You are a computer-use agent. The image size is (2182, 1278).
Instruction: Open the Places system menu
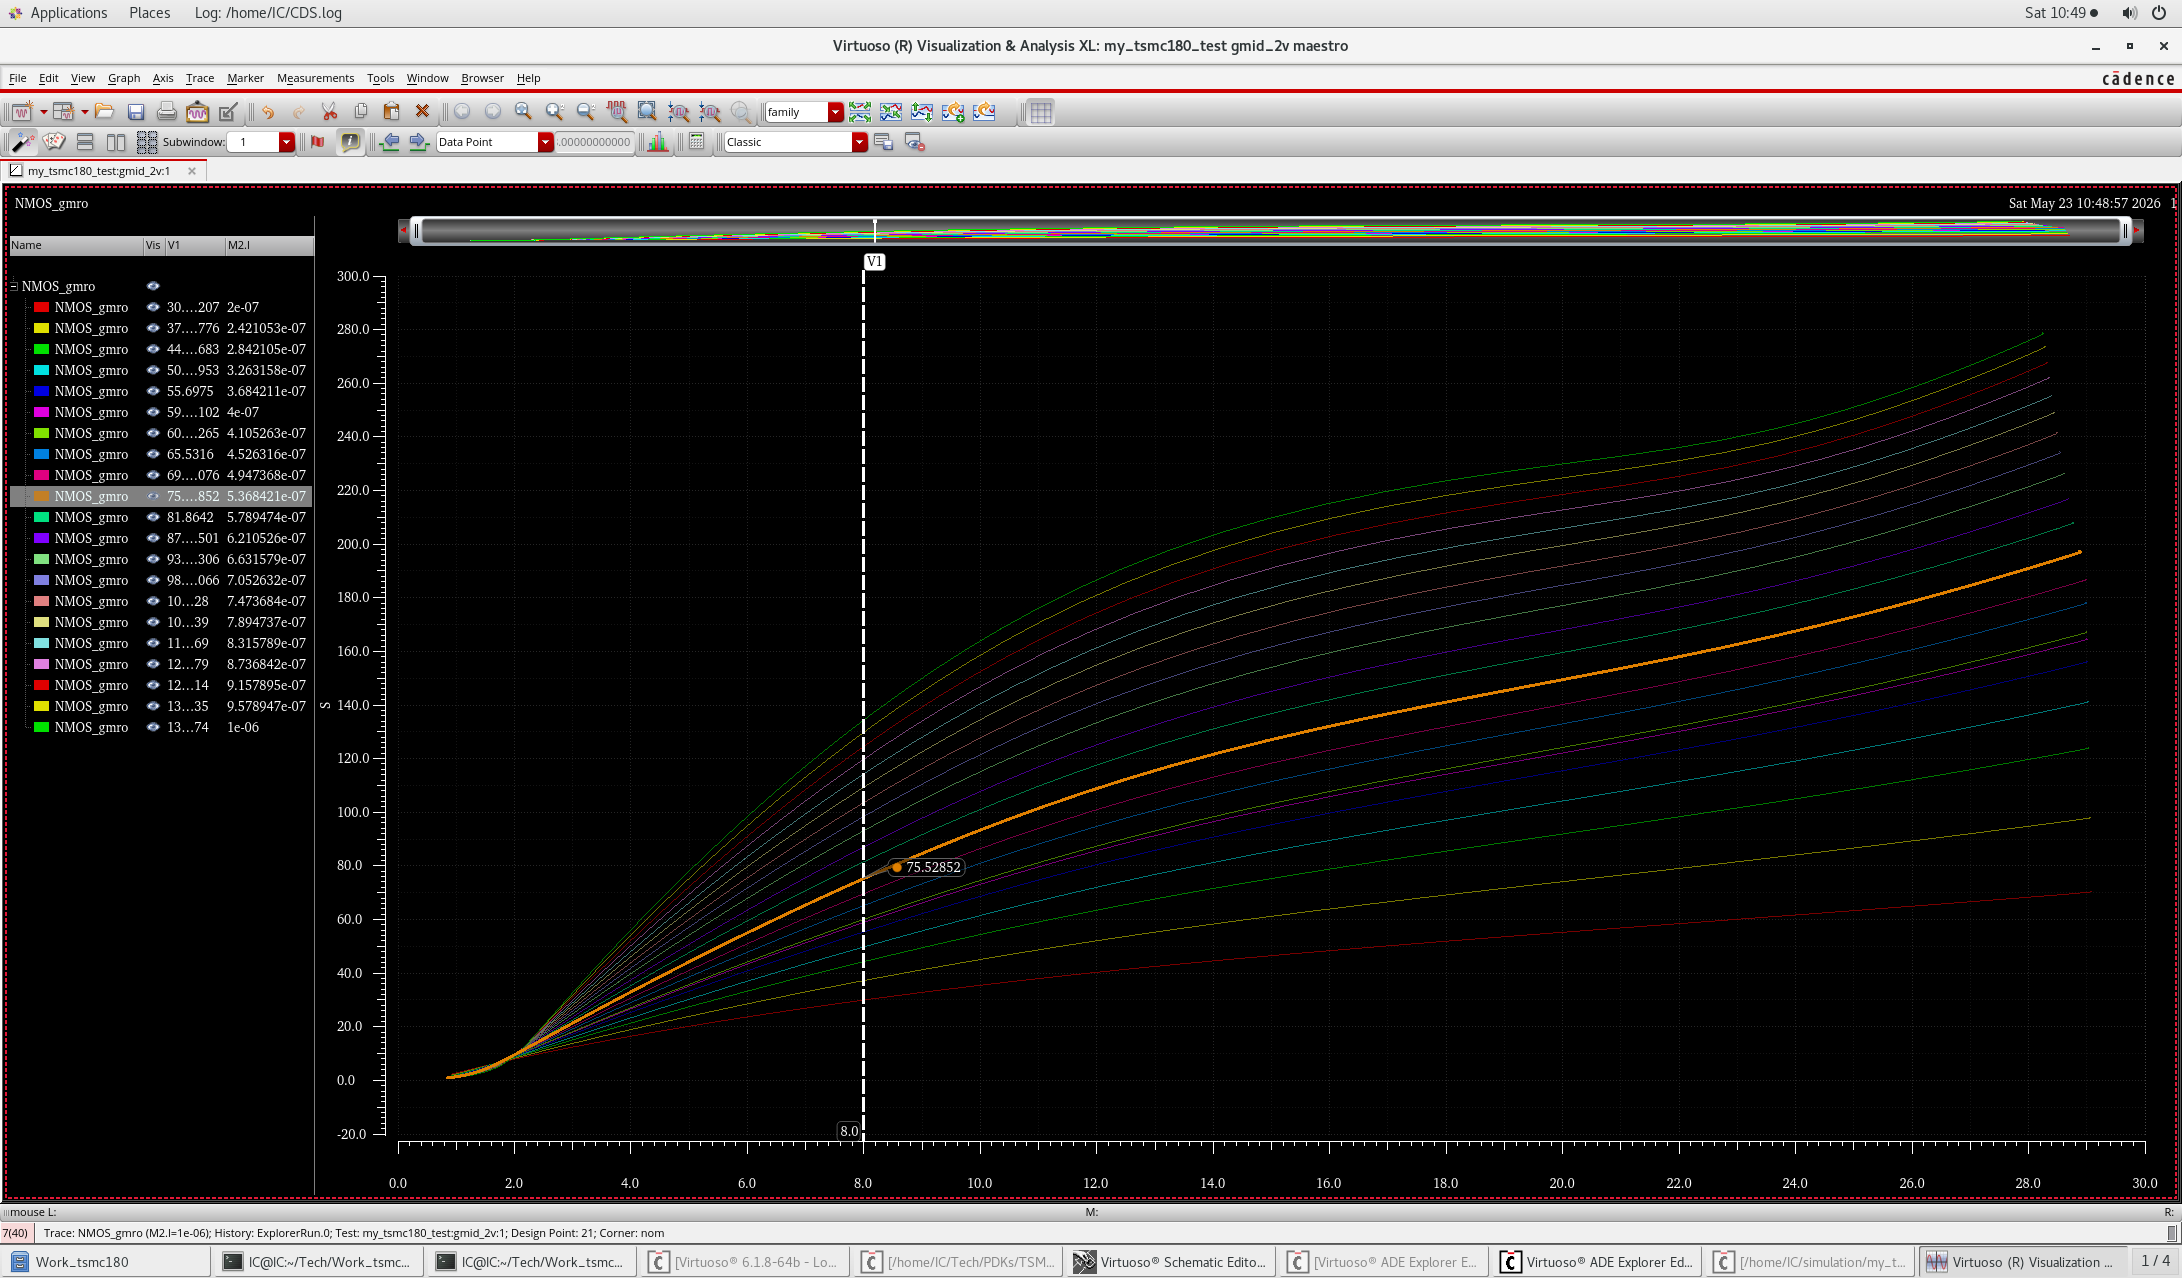(149, 13)
